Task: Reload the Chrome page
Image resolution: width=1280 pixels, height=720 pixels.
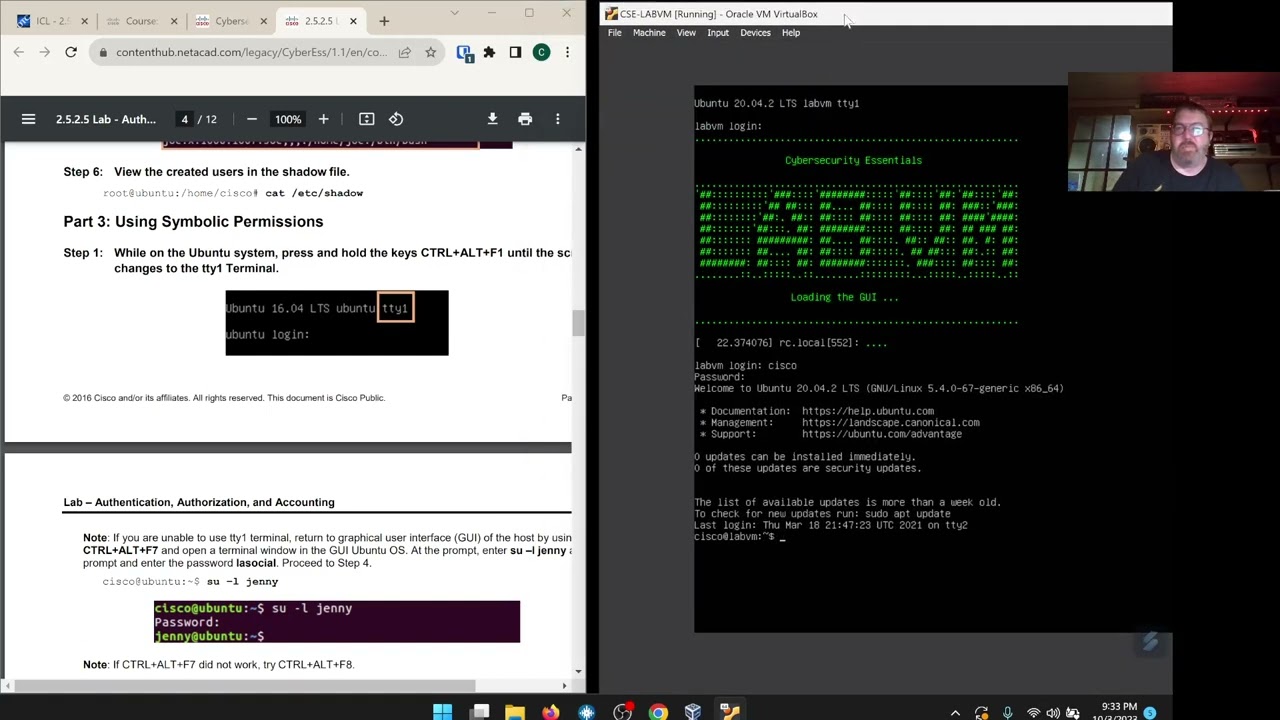Action: 71,52
